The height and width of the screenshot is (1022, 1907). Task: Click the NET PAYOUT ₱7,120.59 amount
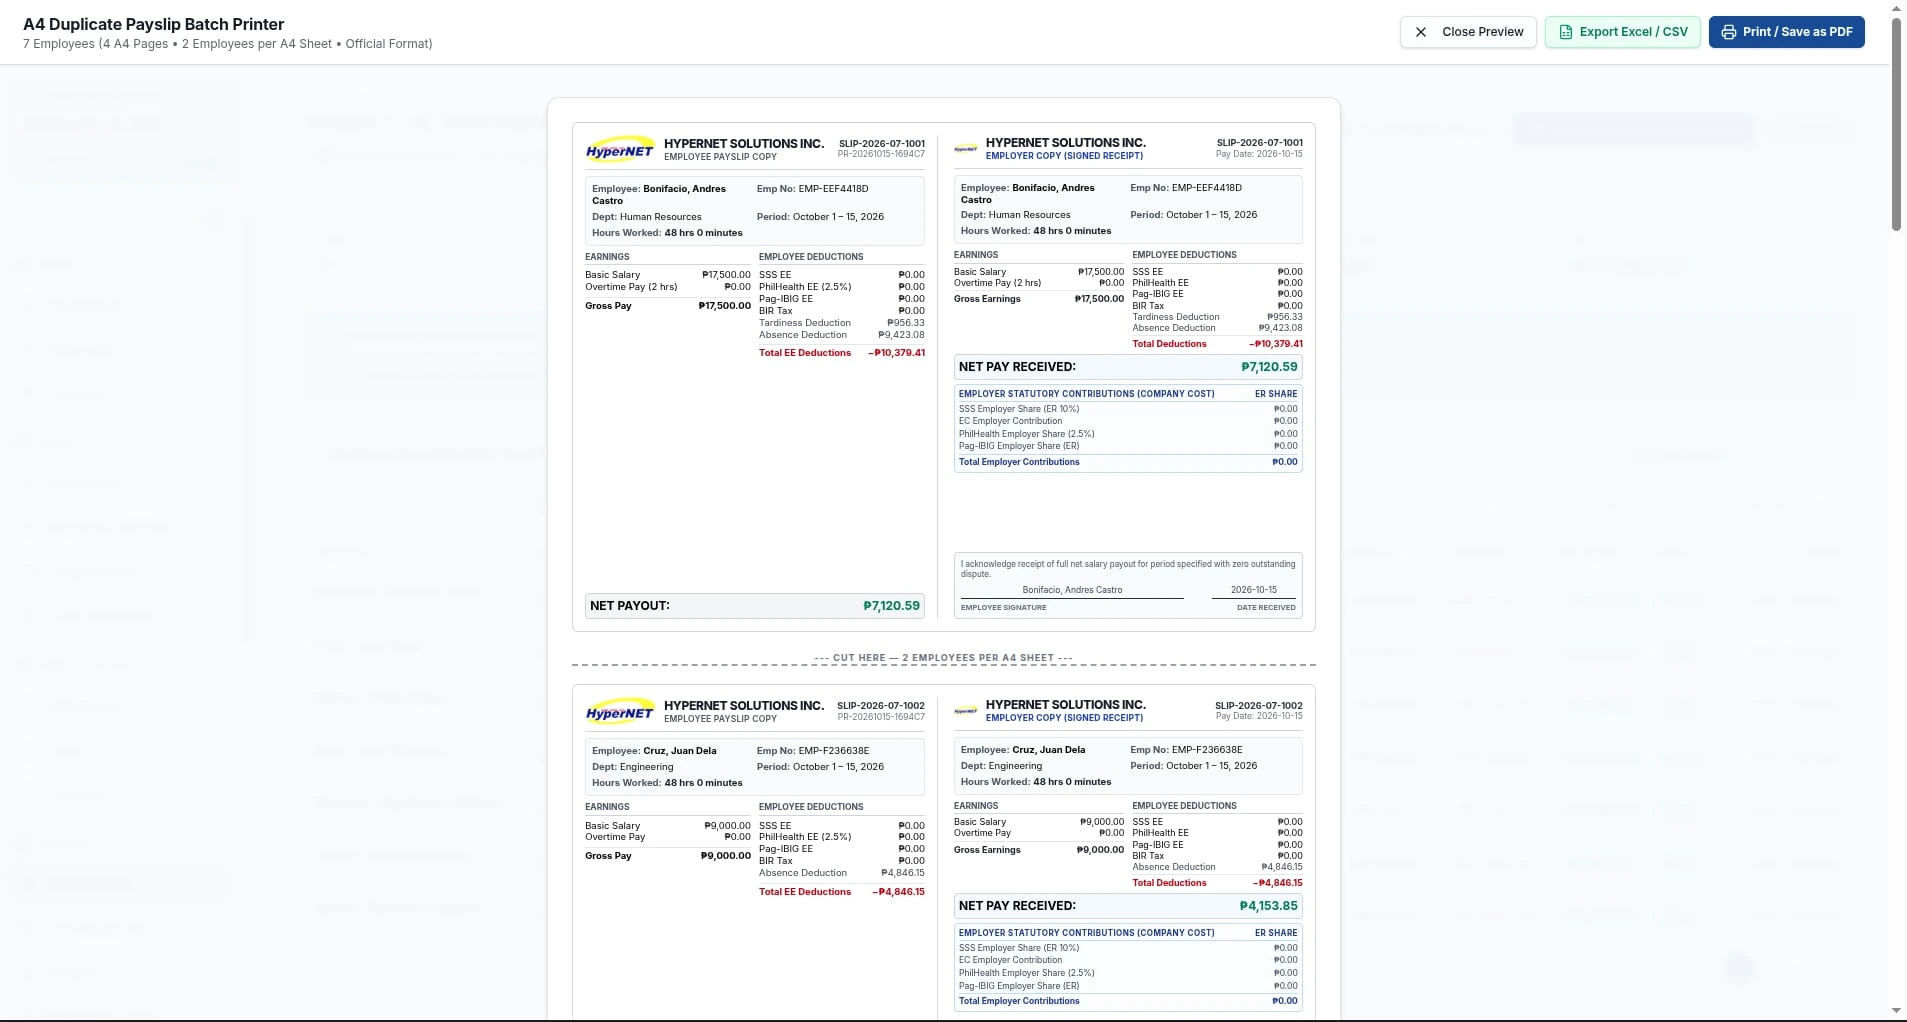pyautogui.click(x=891, y=606)
